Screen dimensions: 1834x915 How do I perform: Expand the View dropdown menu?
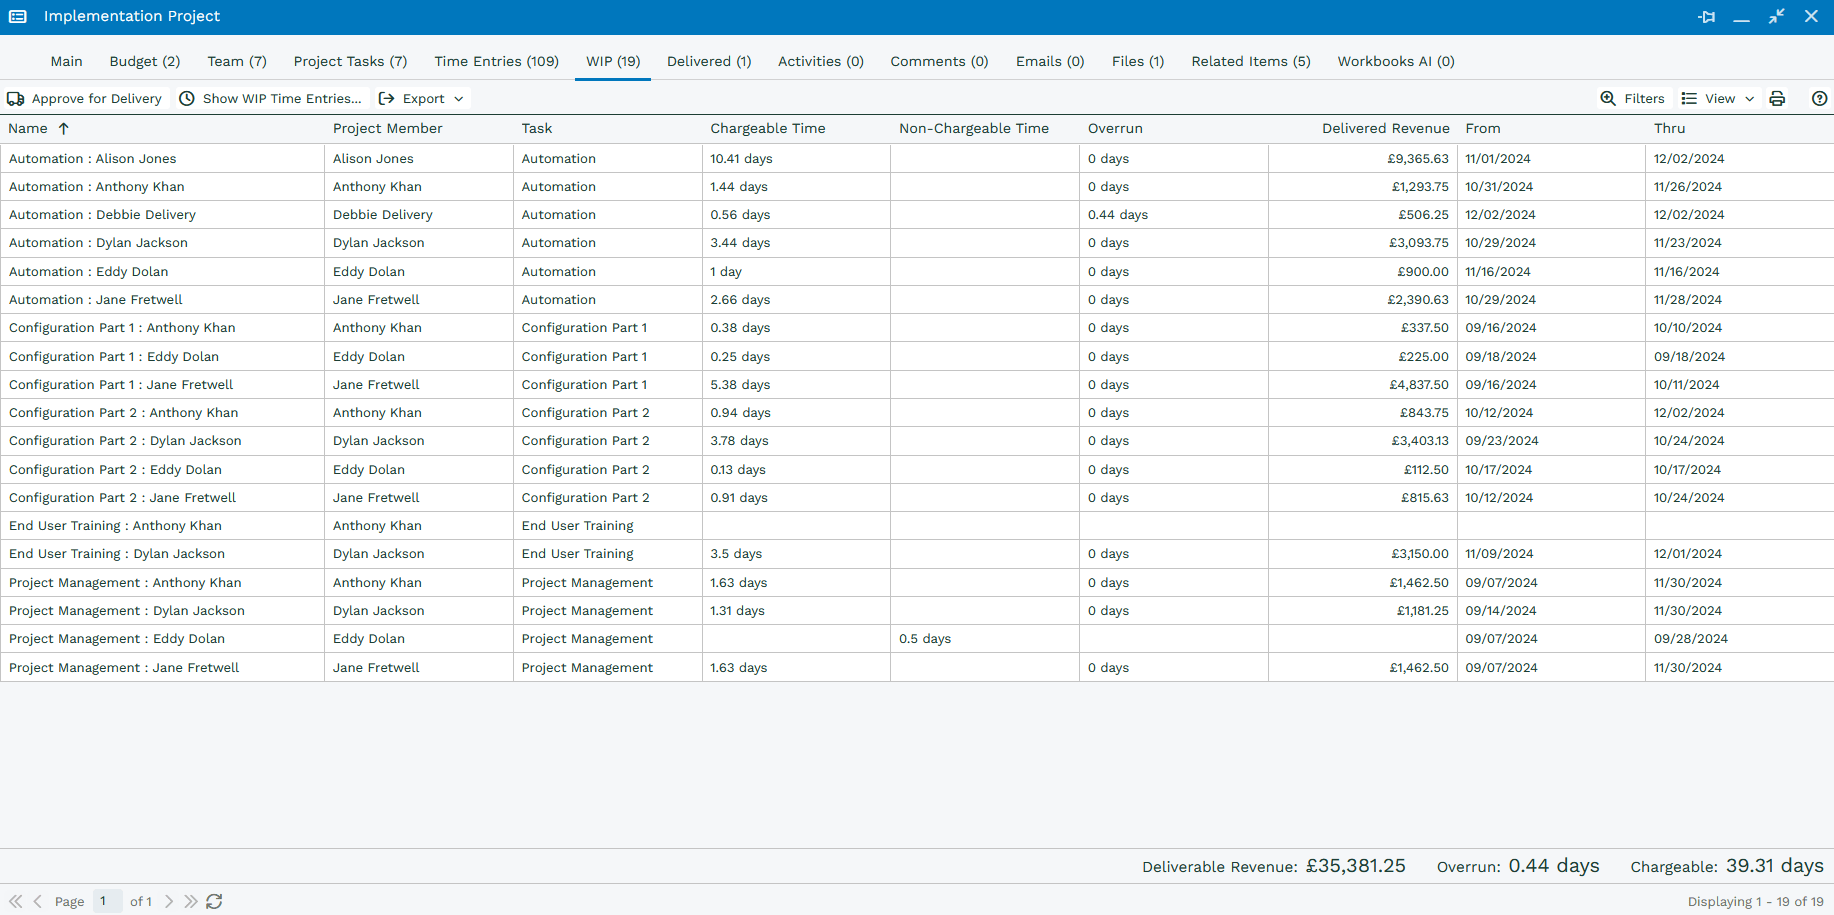[x=1718, y=98]
